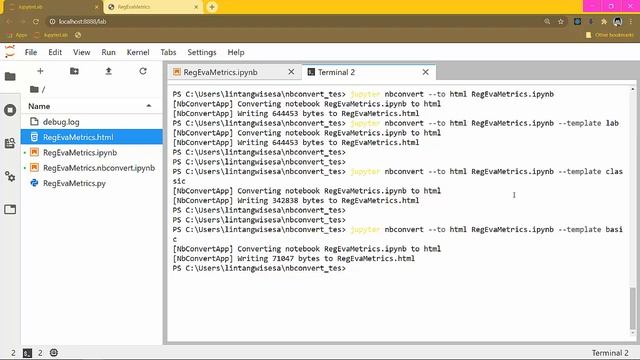Sort files by Name column header
This screenshot has width=640, height=360.
pyautogui.click(x=91, y=106)
